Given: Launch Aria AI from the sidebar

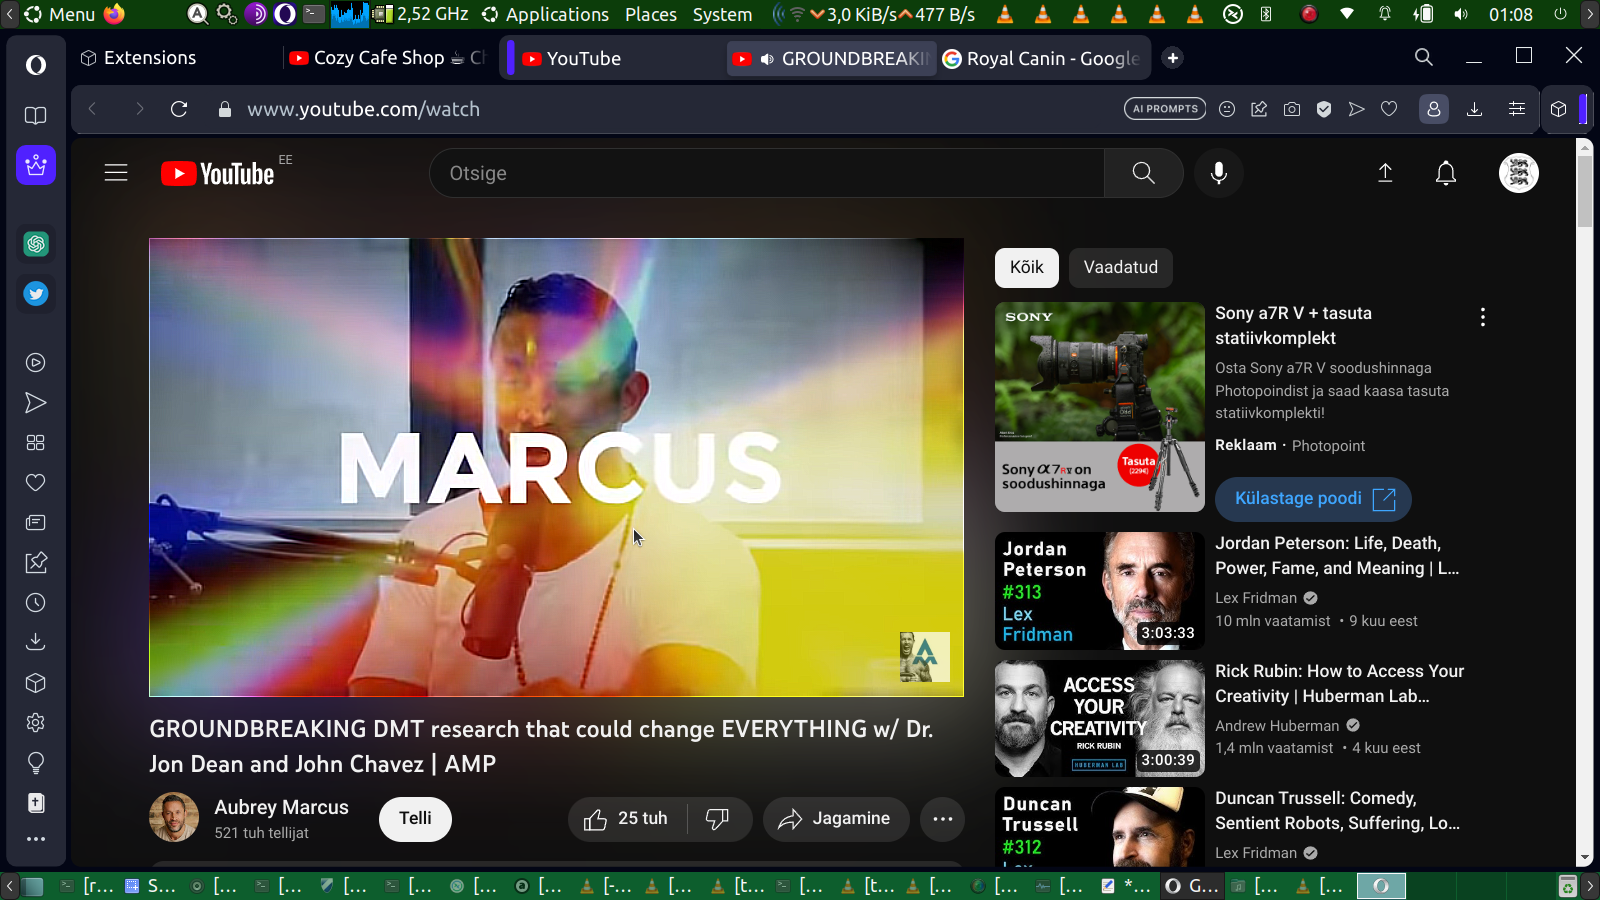Looking at the screenshot, I should [x=36, y=165].
